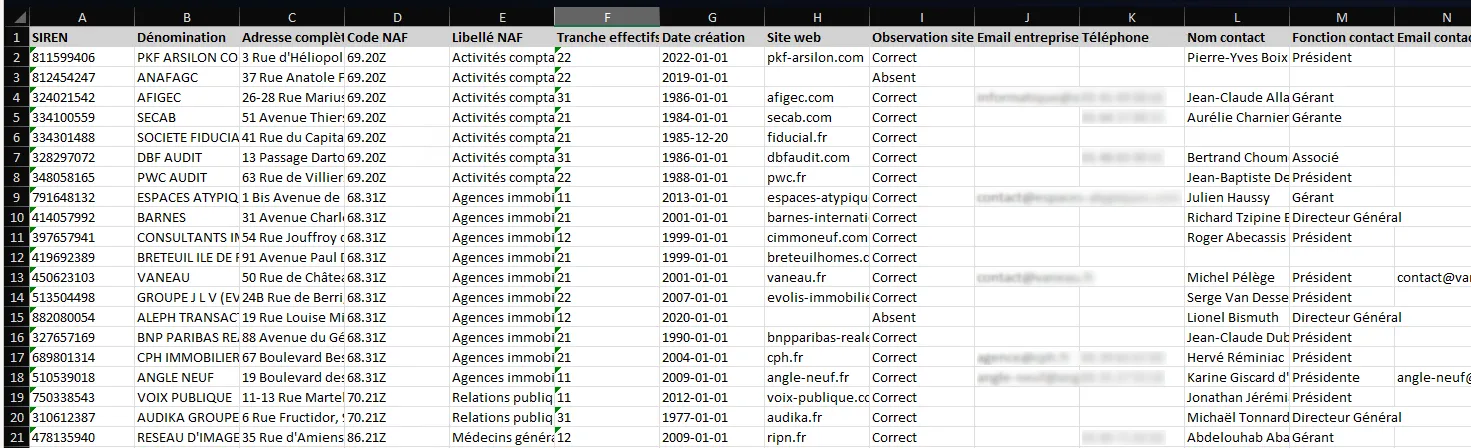The height and width of the screenshot is (448, 1471).
Task: Click the AFIGEC company cell
Action: [x=187, y=97]
